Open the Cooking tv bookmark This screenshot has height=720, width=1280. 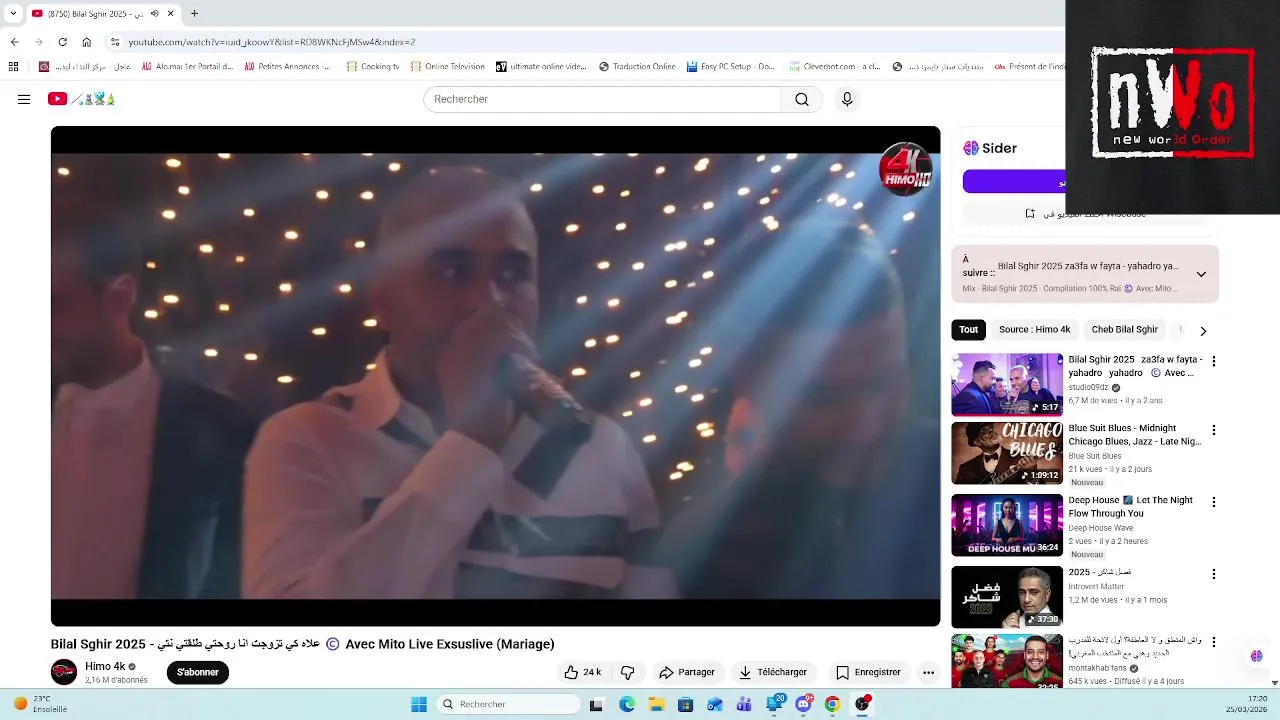click(372, 67)
